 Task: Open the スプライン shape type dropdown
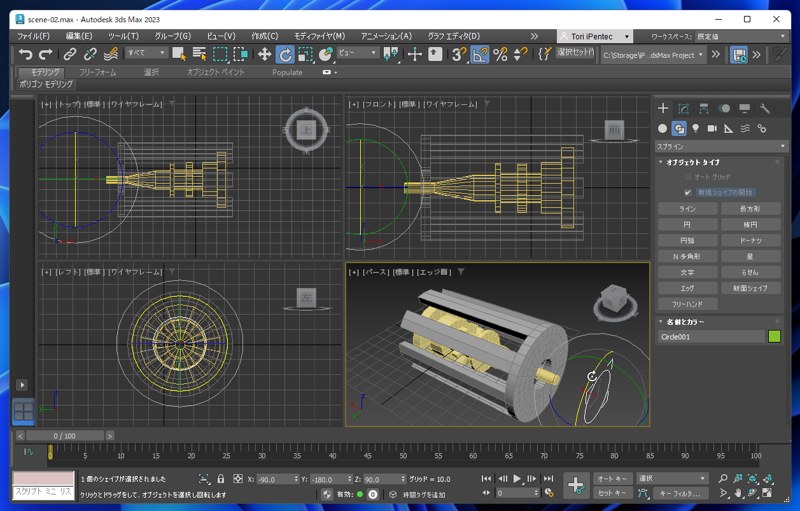(721, 146)
